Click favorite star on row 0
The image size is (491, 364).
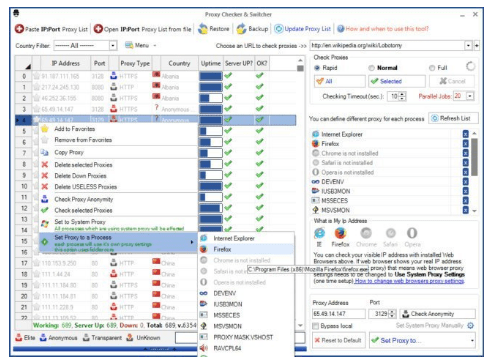click(x=36, y=76)
